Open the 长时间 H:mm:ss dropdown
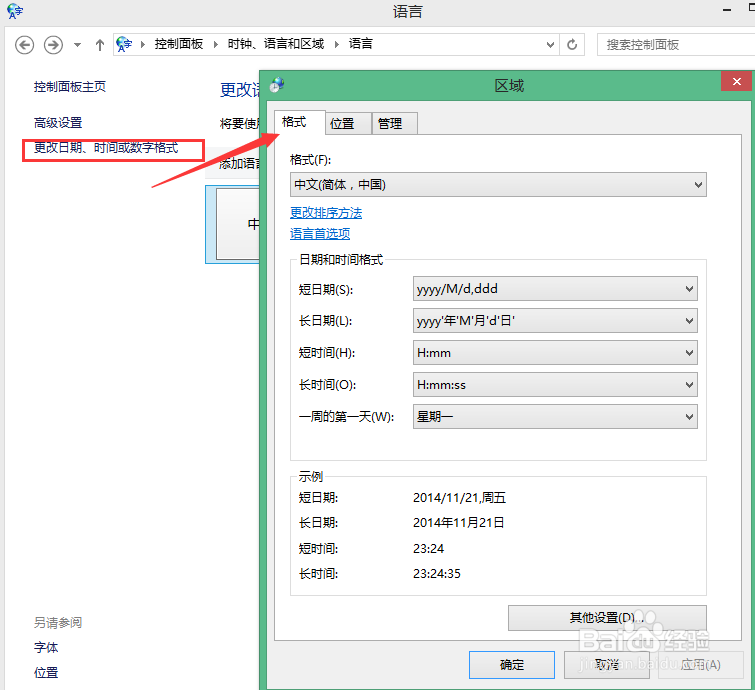 [x=555, y=385]
